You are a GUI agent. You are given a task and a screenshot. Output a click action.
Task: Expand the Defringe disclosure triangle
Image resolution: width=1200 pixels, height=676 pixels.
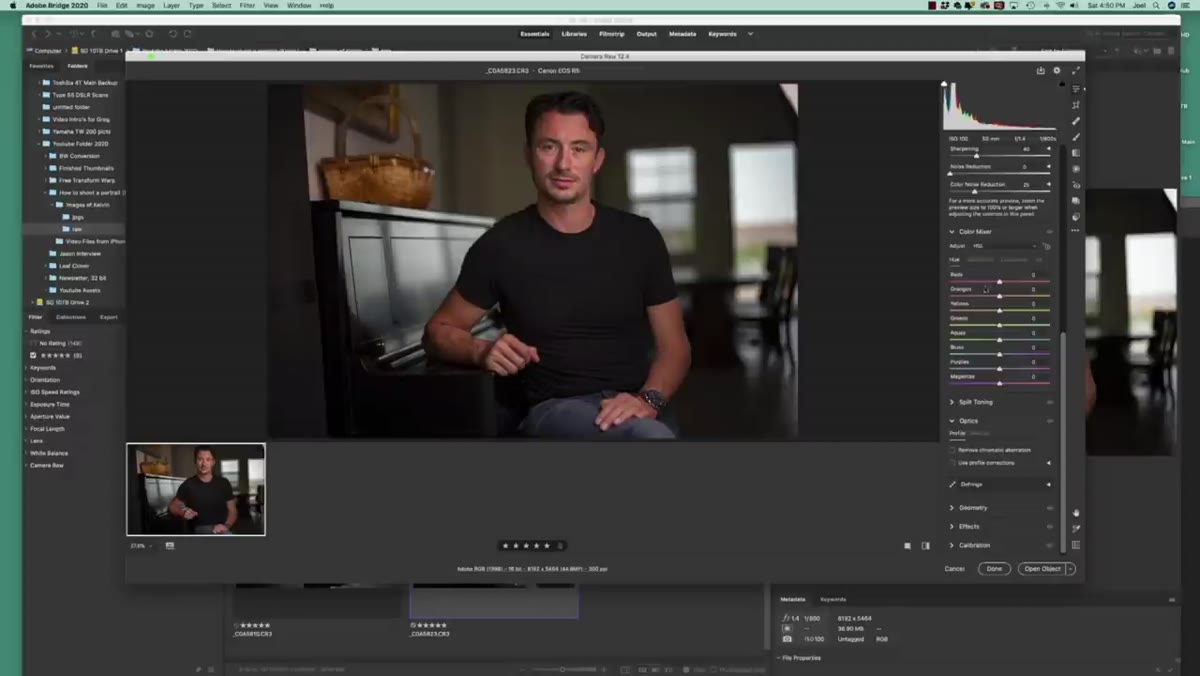point(1048,484)
